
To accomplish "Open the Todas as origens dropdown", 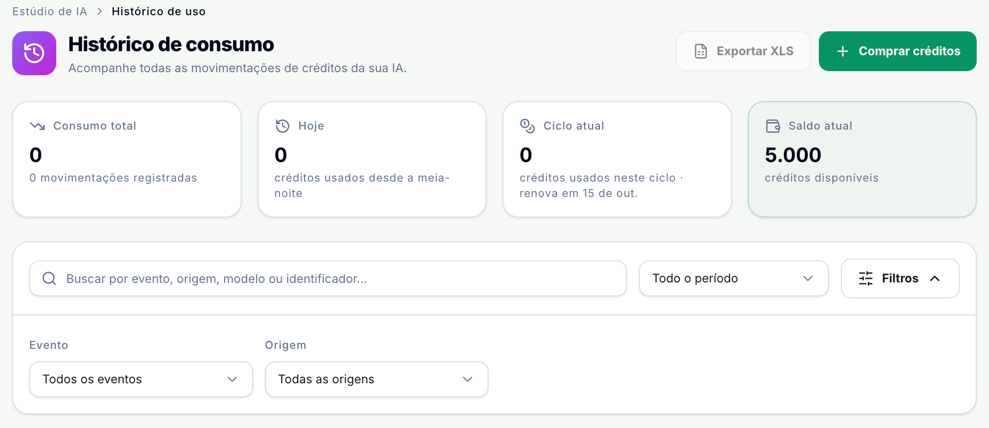I will [x=377, y=379].
